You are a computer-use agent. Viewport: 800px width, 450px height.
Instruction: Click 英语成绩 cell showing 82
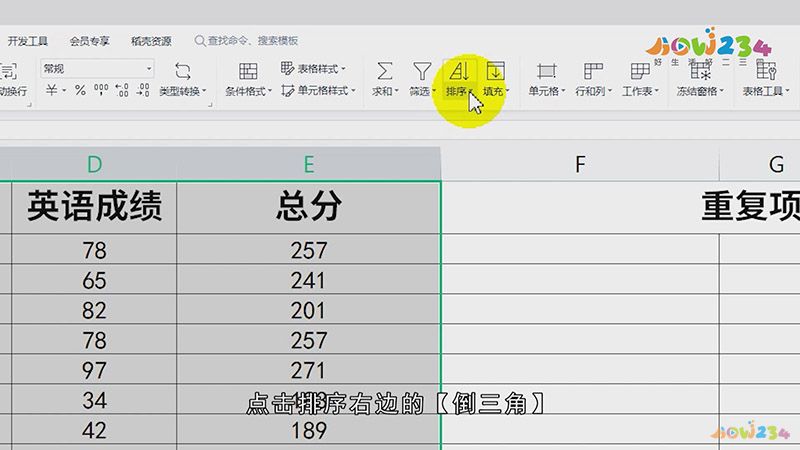94,310
